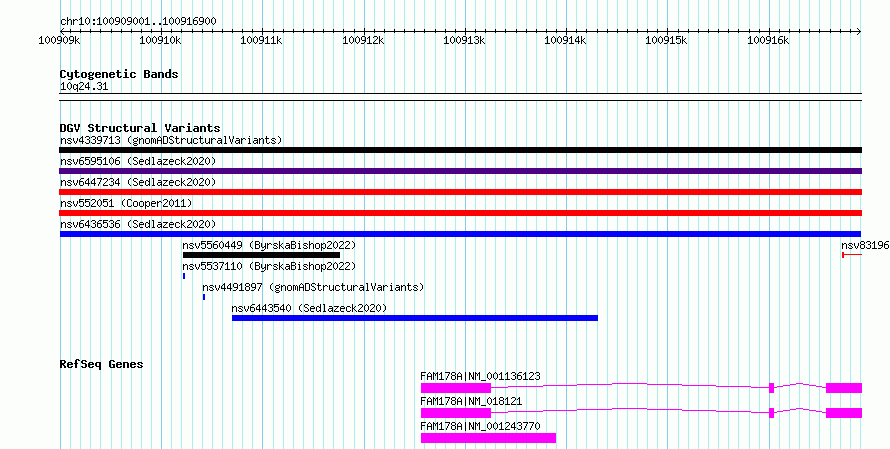Click the FAM178A NM_001243770 exon bar
The width and height of the screenshot is (890, 449).
pos(488,438)
